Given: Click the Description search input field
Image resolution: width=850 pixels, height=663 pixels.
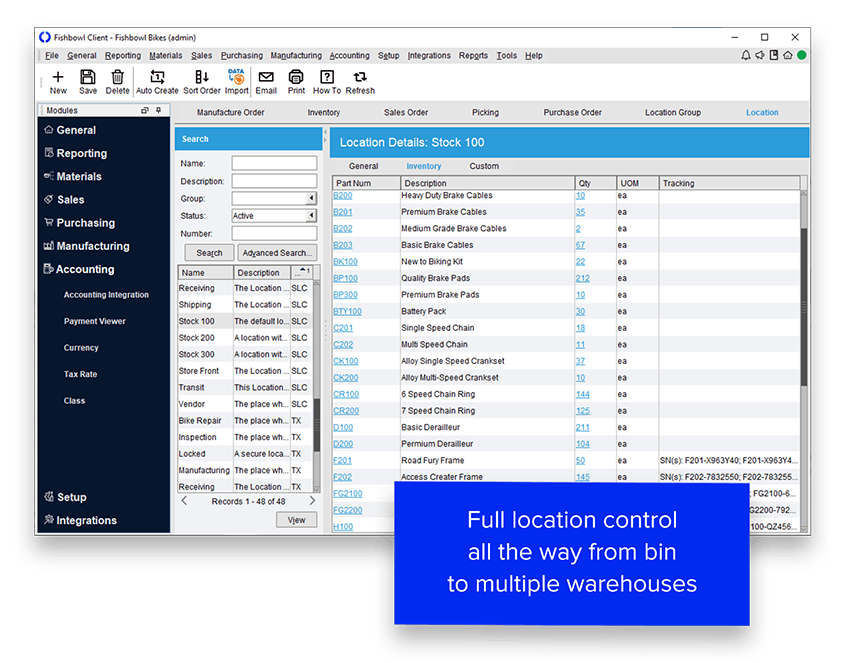Looking at the screenshot, I should [x=274, y=181].
